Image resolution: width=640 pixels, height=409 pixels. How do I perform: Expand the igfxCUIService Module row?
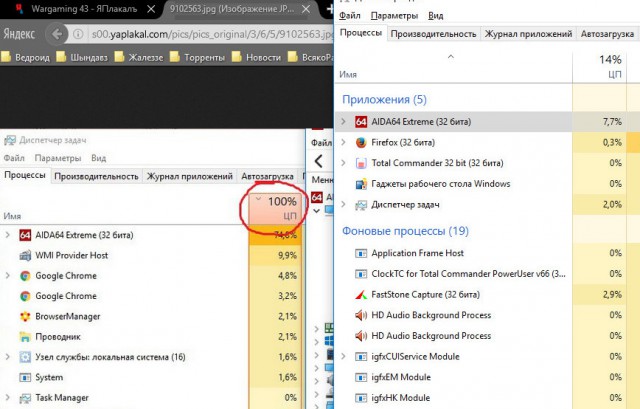coord(343,357)
